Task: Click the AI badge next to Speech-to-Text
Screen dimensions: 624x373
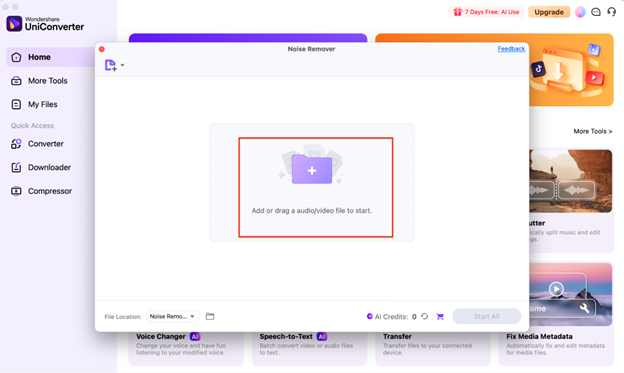Action: [x=322, y=336]
